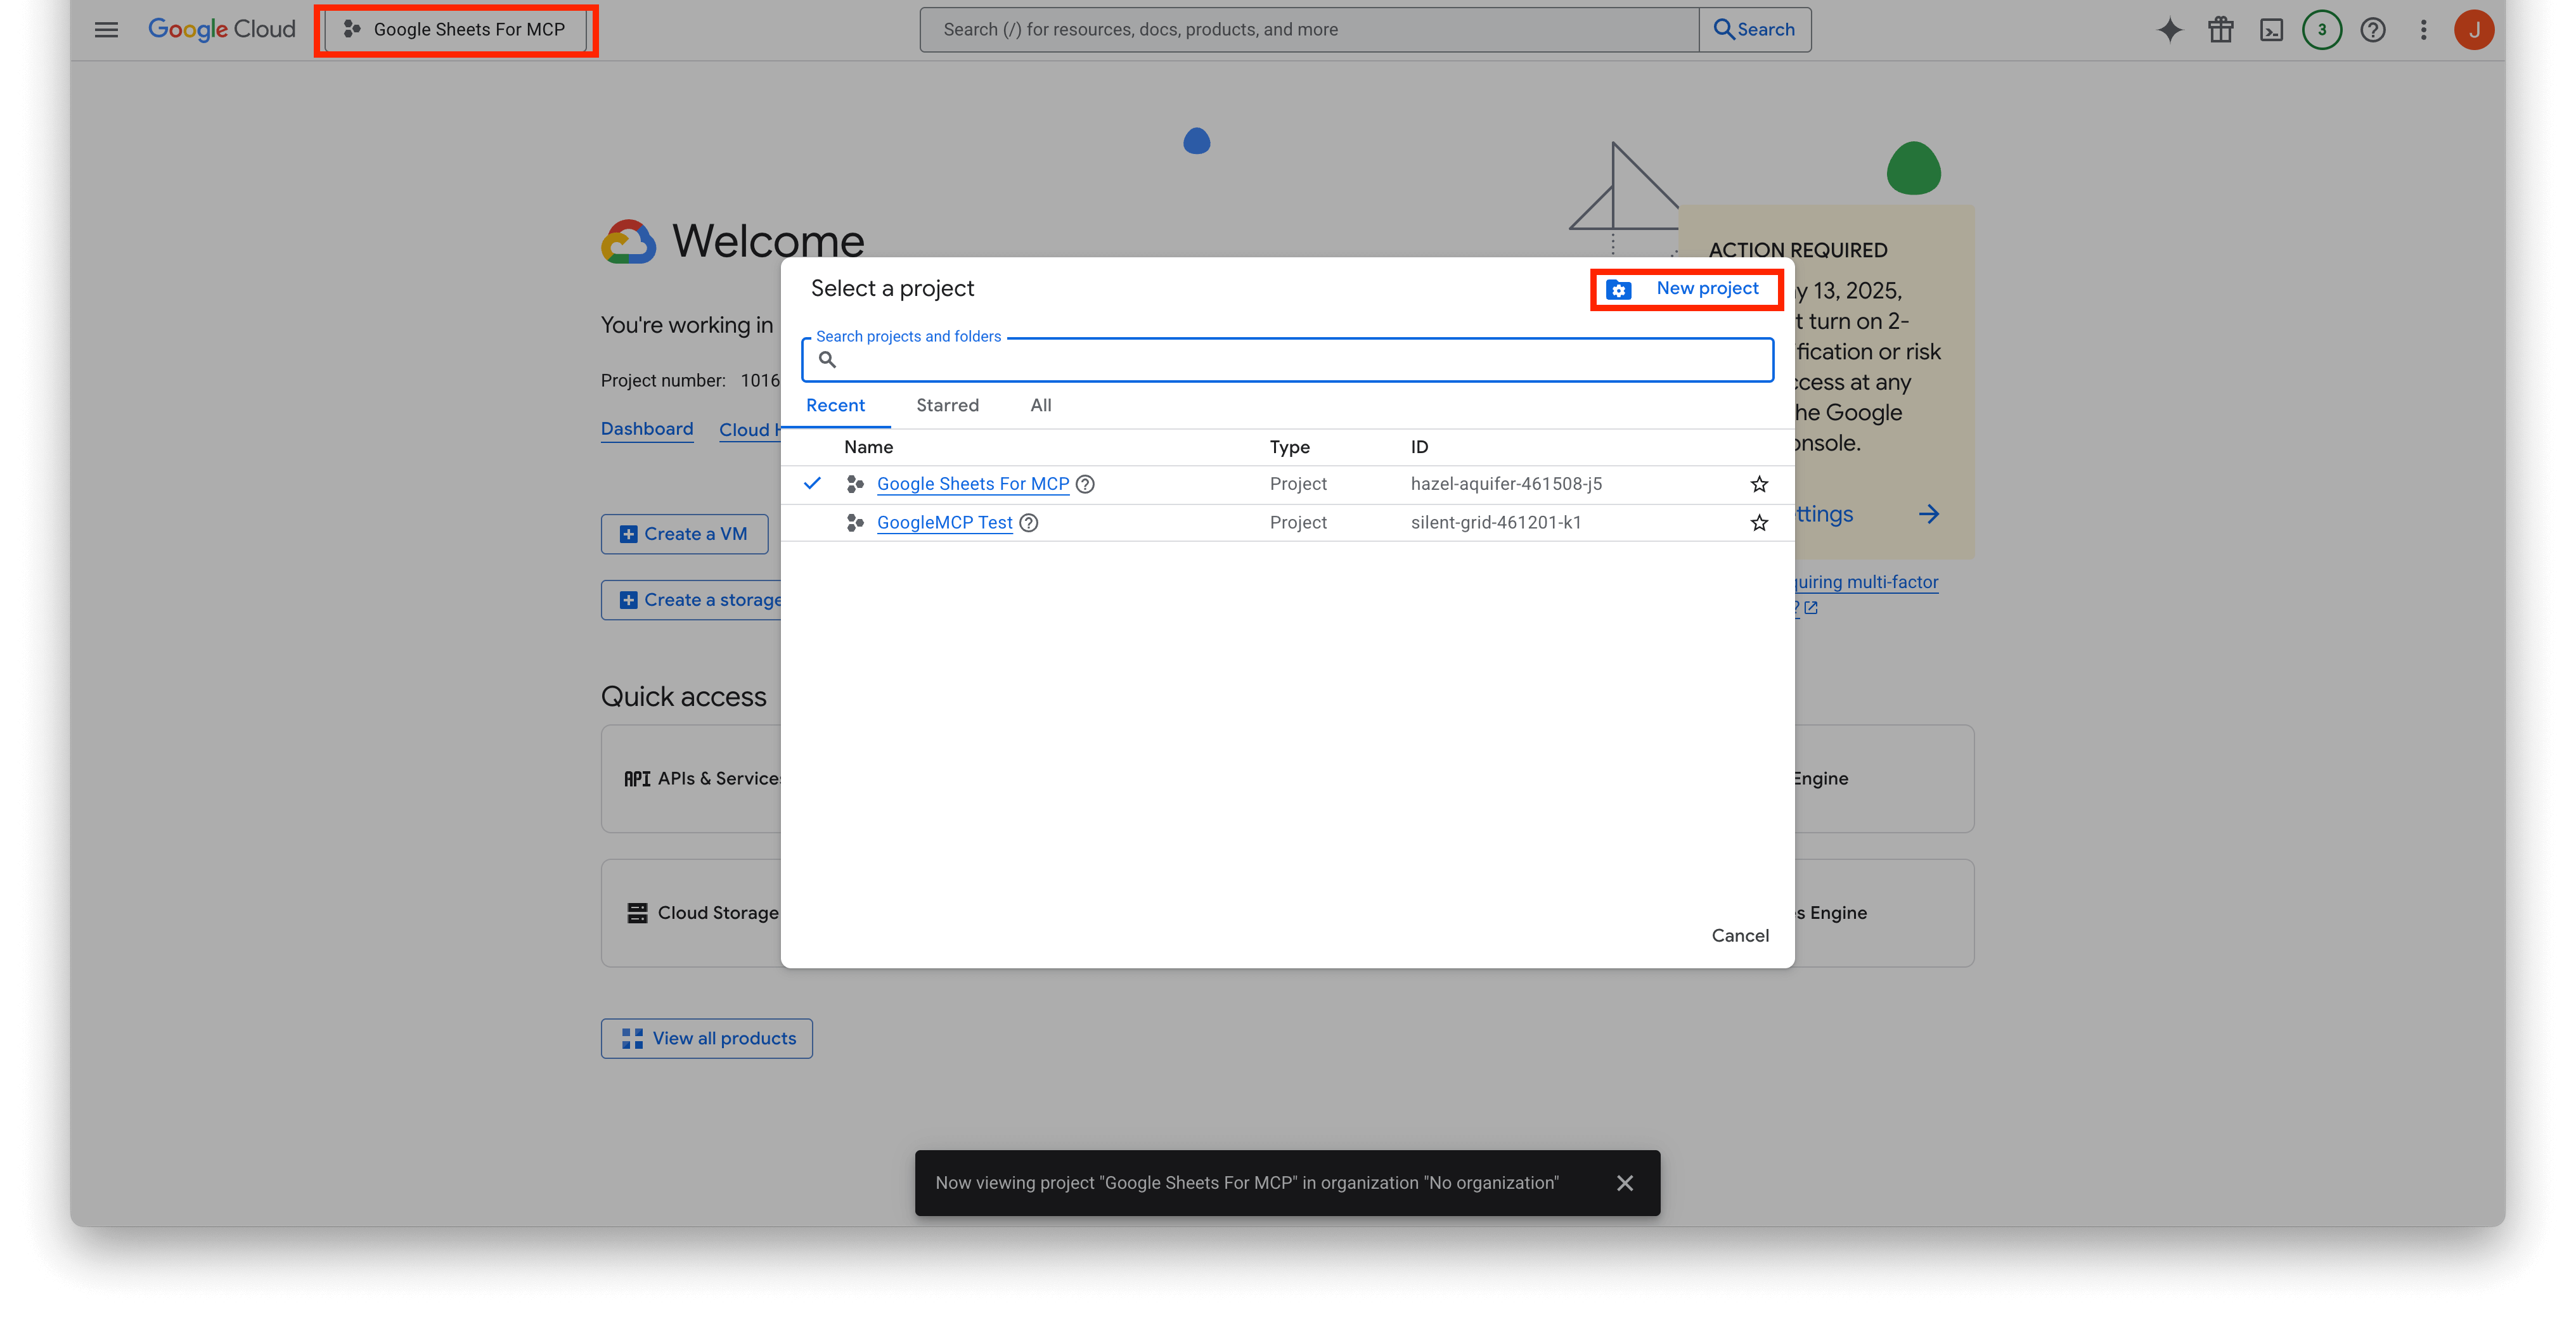Click the Name column header
The image size is (2576, 1320).
pyautogui.click(x=868, y=447)
